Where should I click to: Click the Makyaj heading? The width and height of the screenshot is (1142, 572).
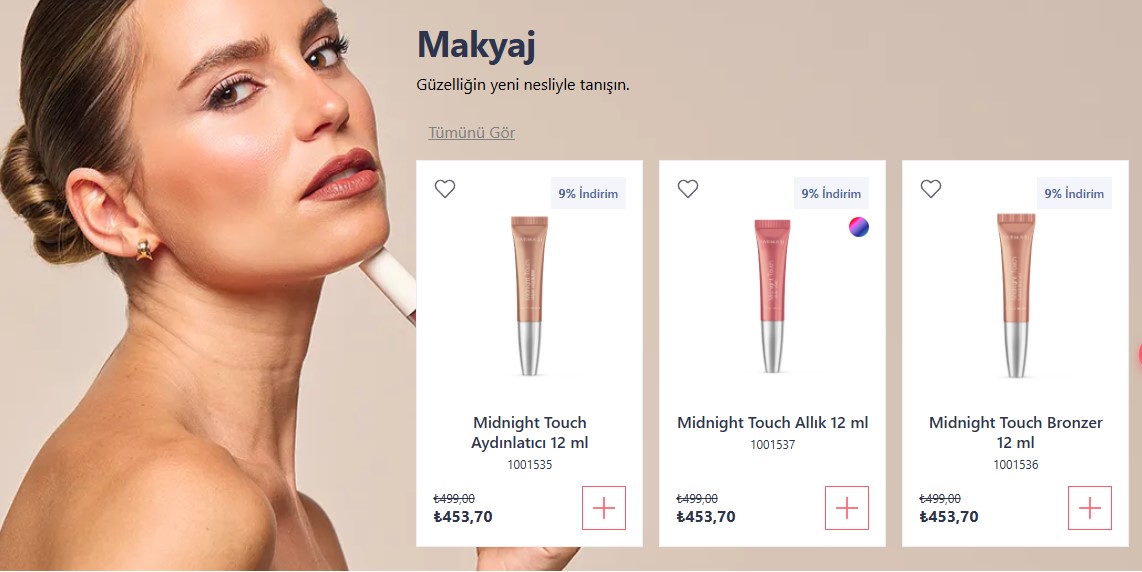coord(476,44)
